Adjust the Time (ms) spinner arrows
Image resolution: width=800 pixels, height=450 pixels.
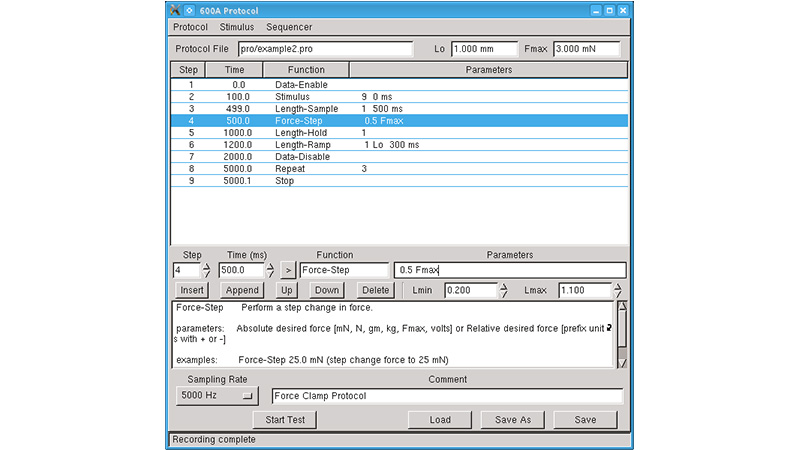[x=270, y=270]
